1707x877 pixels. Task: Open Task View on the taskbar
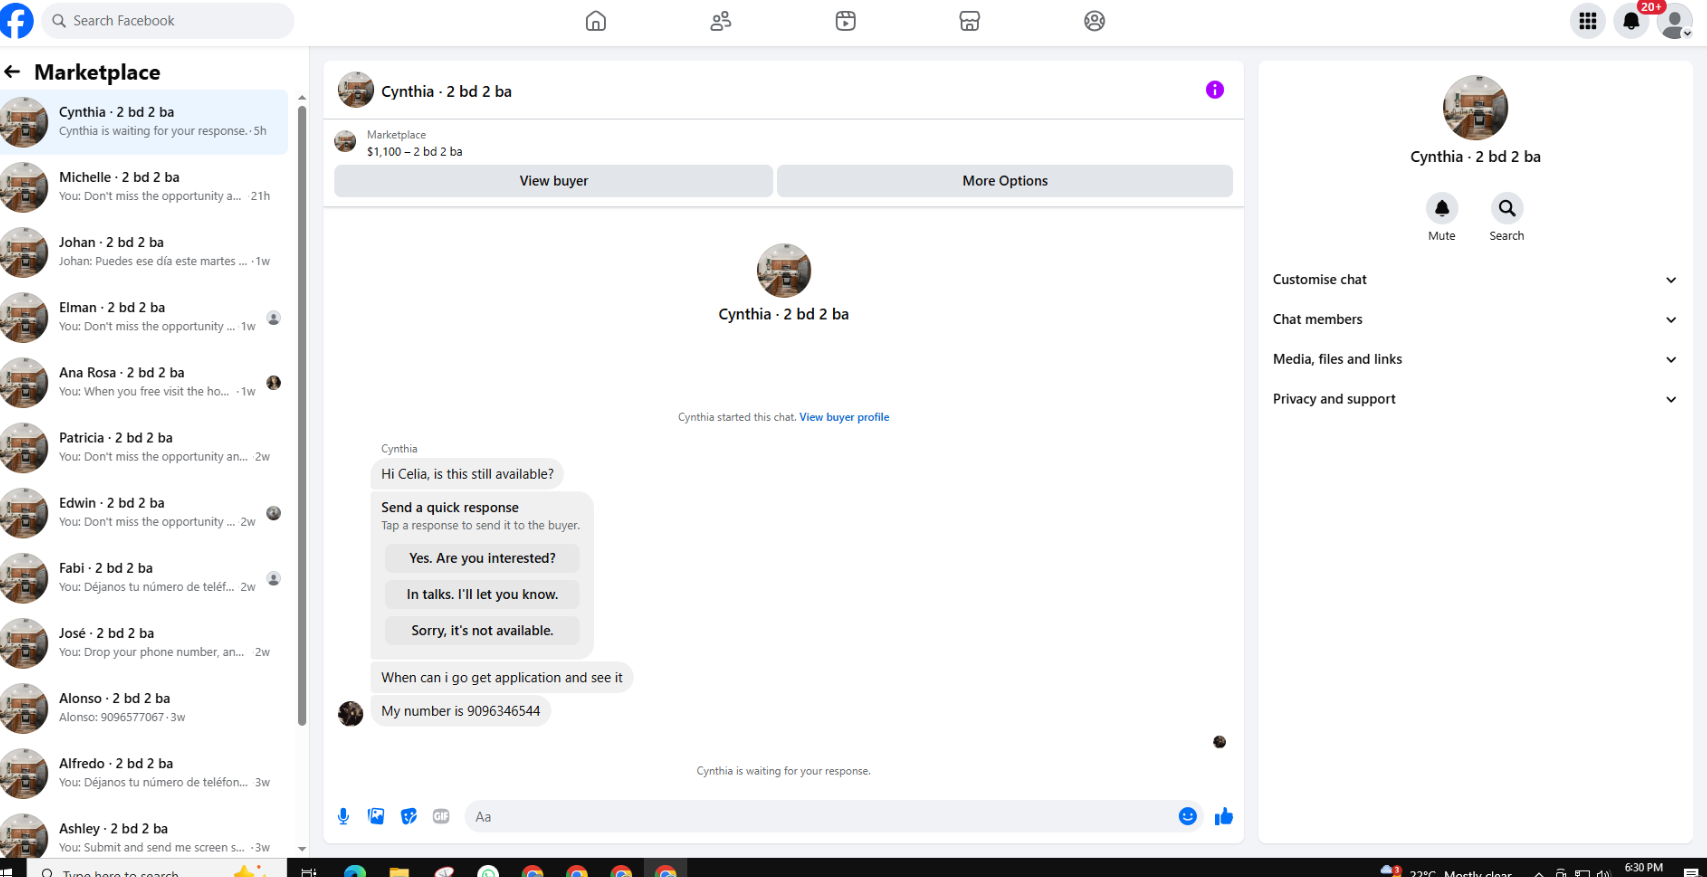309,871
